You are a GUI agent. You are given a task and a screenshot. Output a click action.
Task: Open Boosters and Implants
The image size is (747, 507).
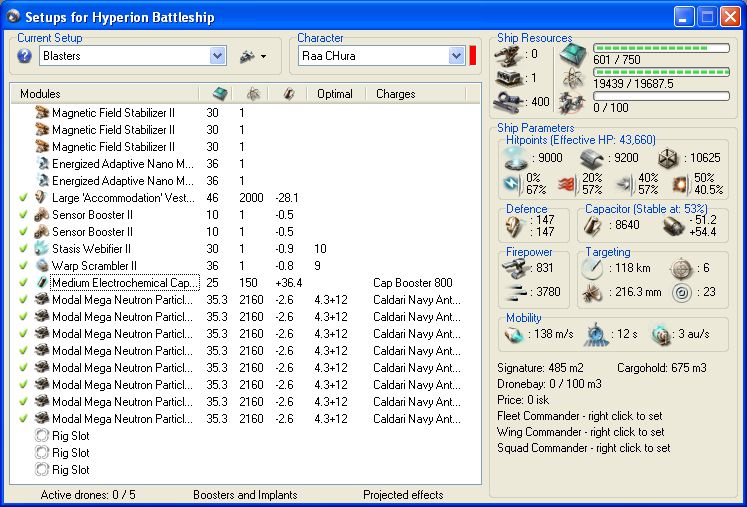point(246,494)
